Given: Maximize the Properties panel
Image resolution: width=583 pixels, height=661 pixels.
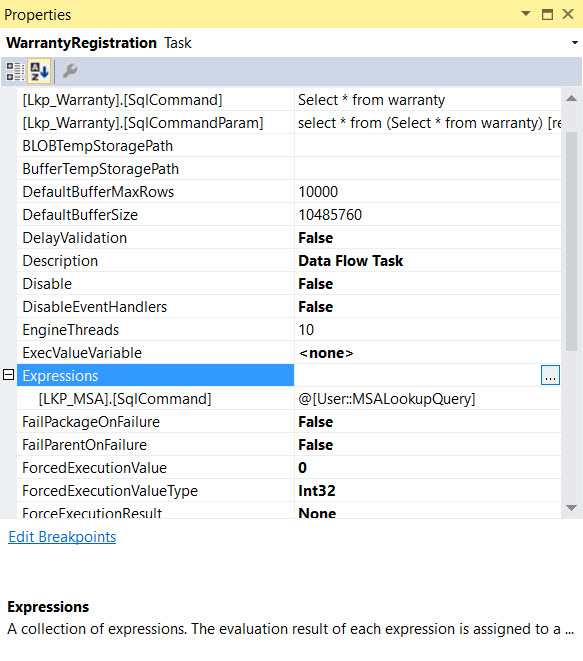Looking at the screenshot, I should click(547, 14).
